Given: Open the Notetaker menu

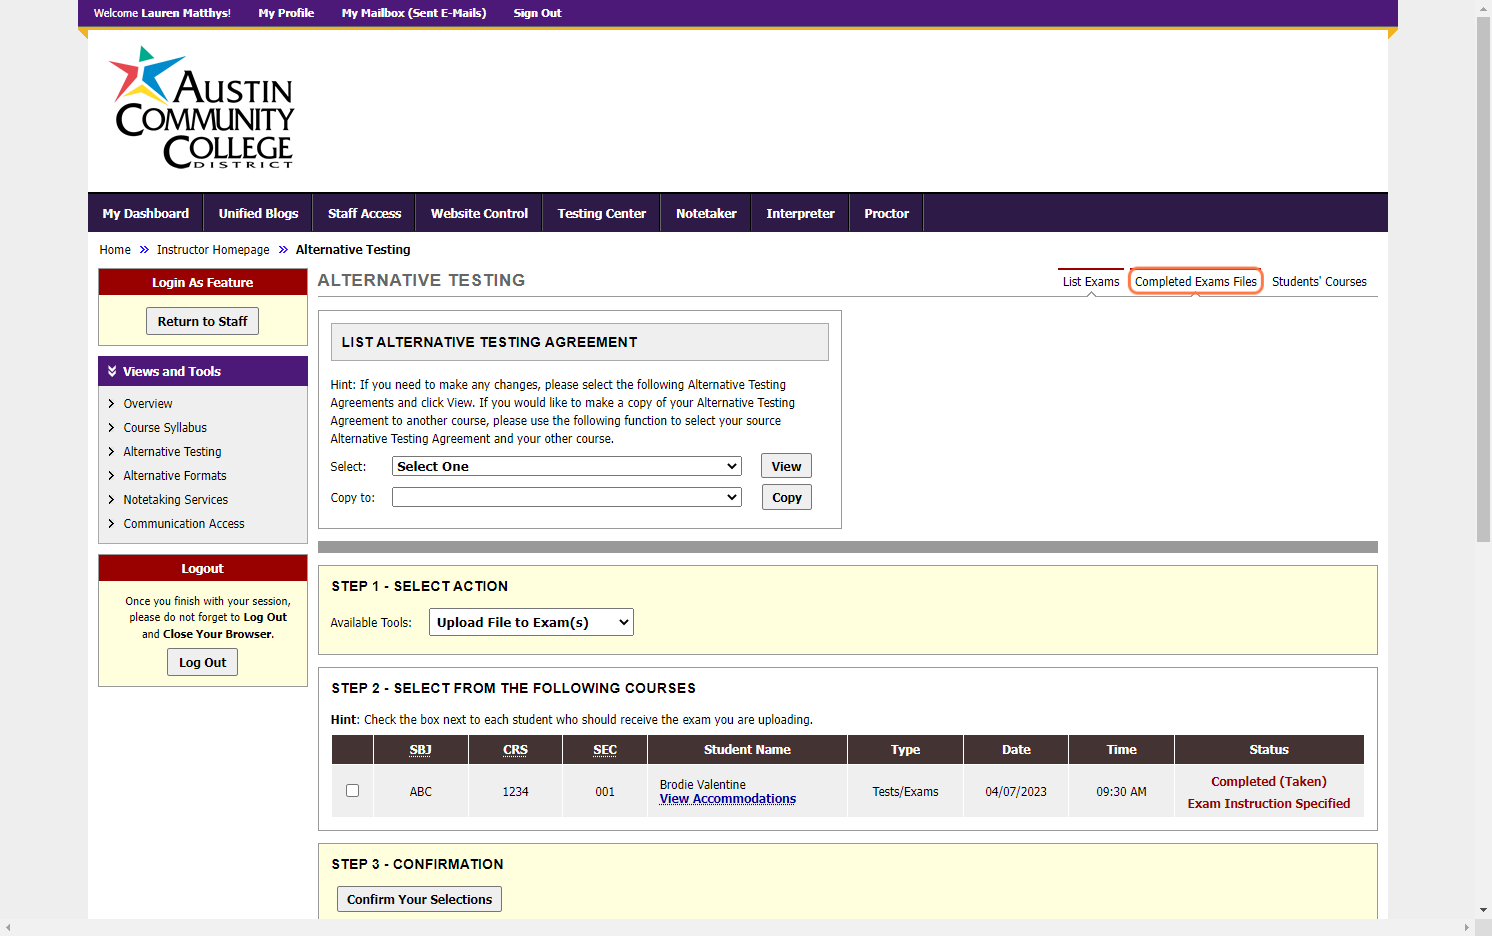Looking at the screenshot, I should tap(706, 214).
